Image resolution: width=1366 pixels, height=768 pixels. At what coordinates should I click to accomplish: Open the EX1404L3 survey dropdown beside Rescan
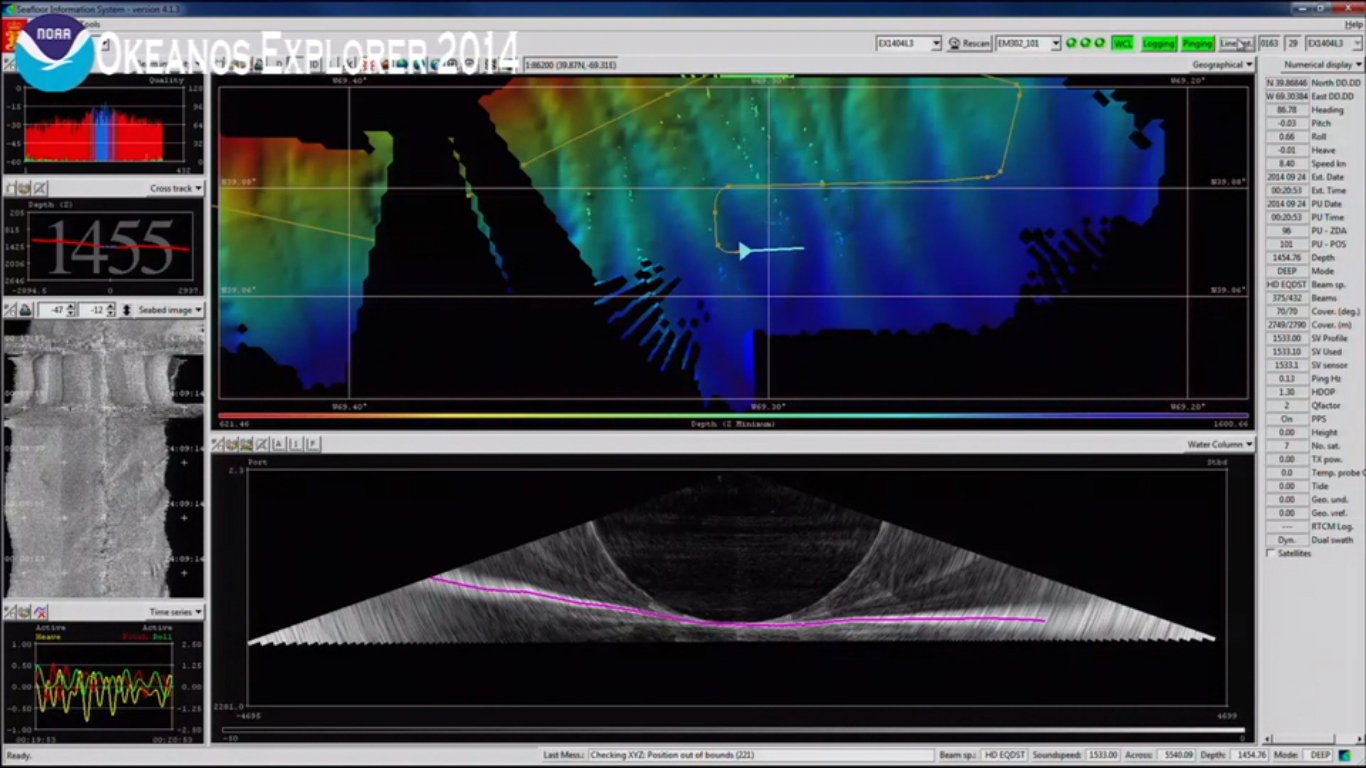(x=909, y=44)
